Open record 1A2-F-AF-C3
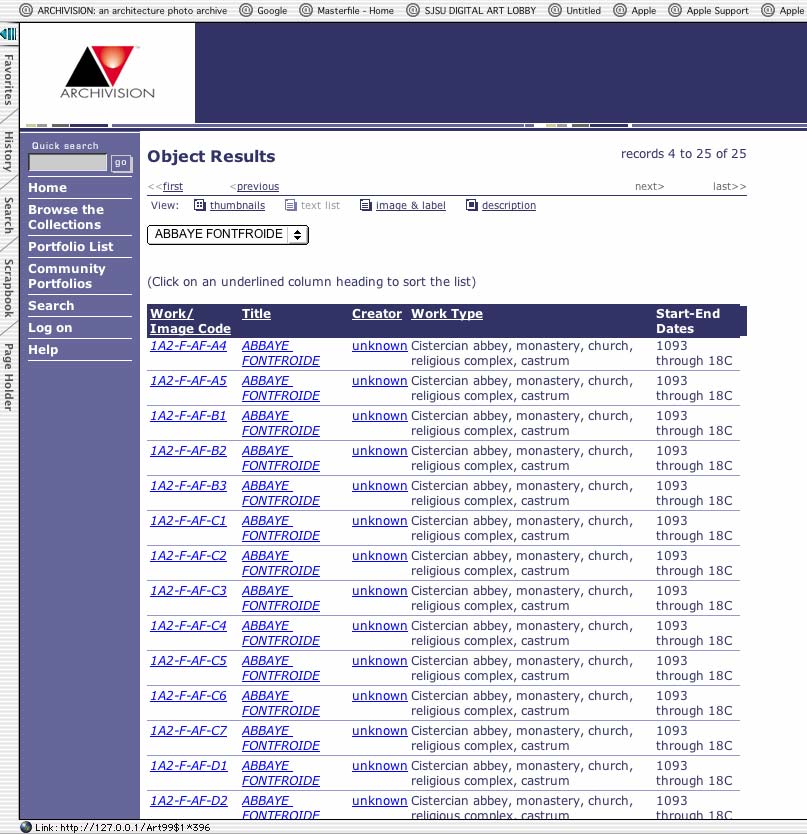 point(188,591)
